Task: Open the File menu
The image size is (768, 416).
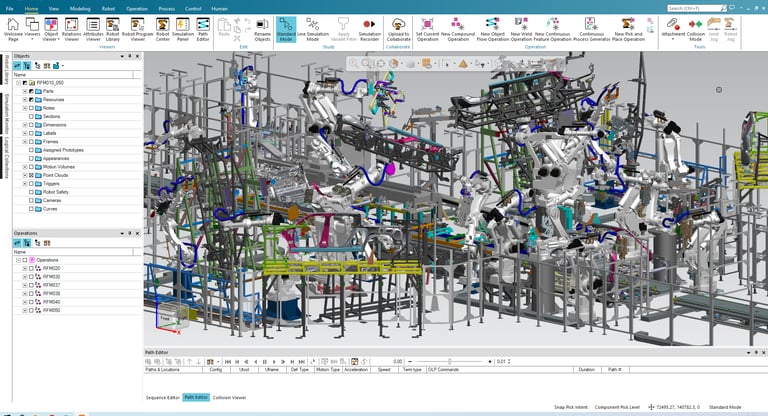Action: pyautogui.click(x=9, y=8)
